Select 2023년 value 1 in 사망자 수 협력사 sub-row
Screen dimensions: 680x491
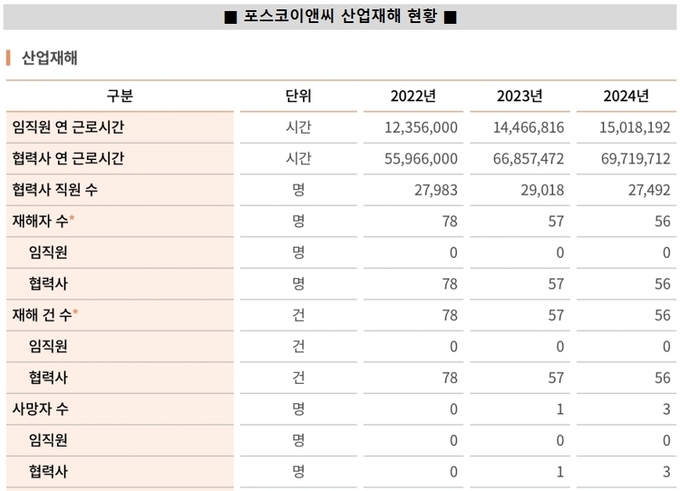tap(560, 471)
